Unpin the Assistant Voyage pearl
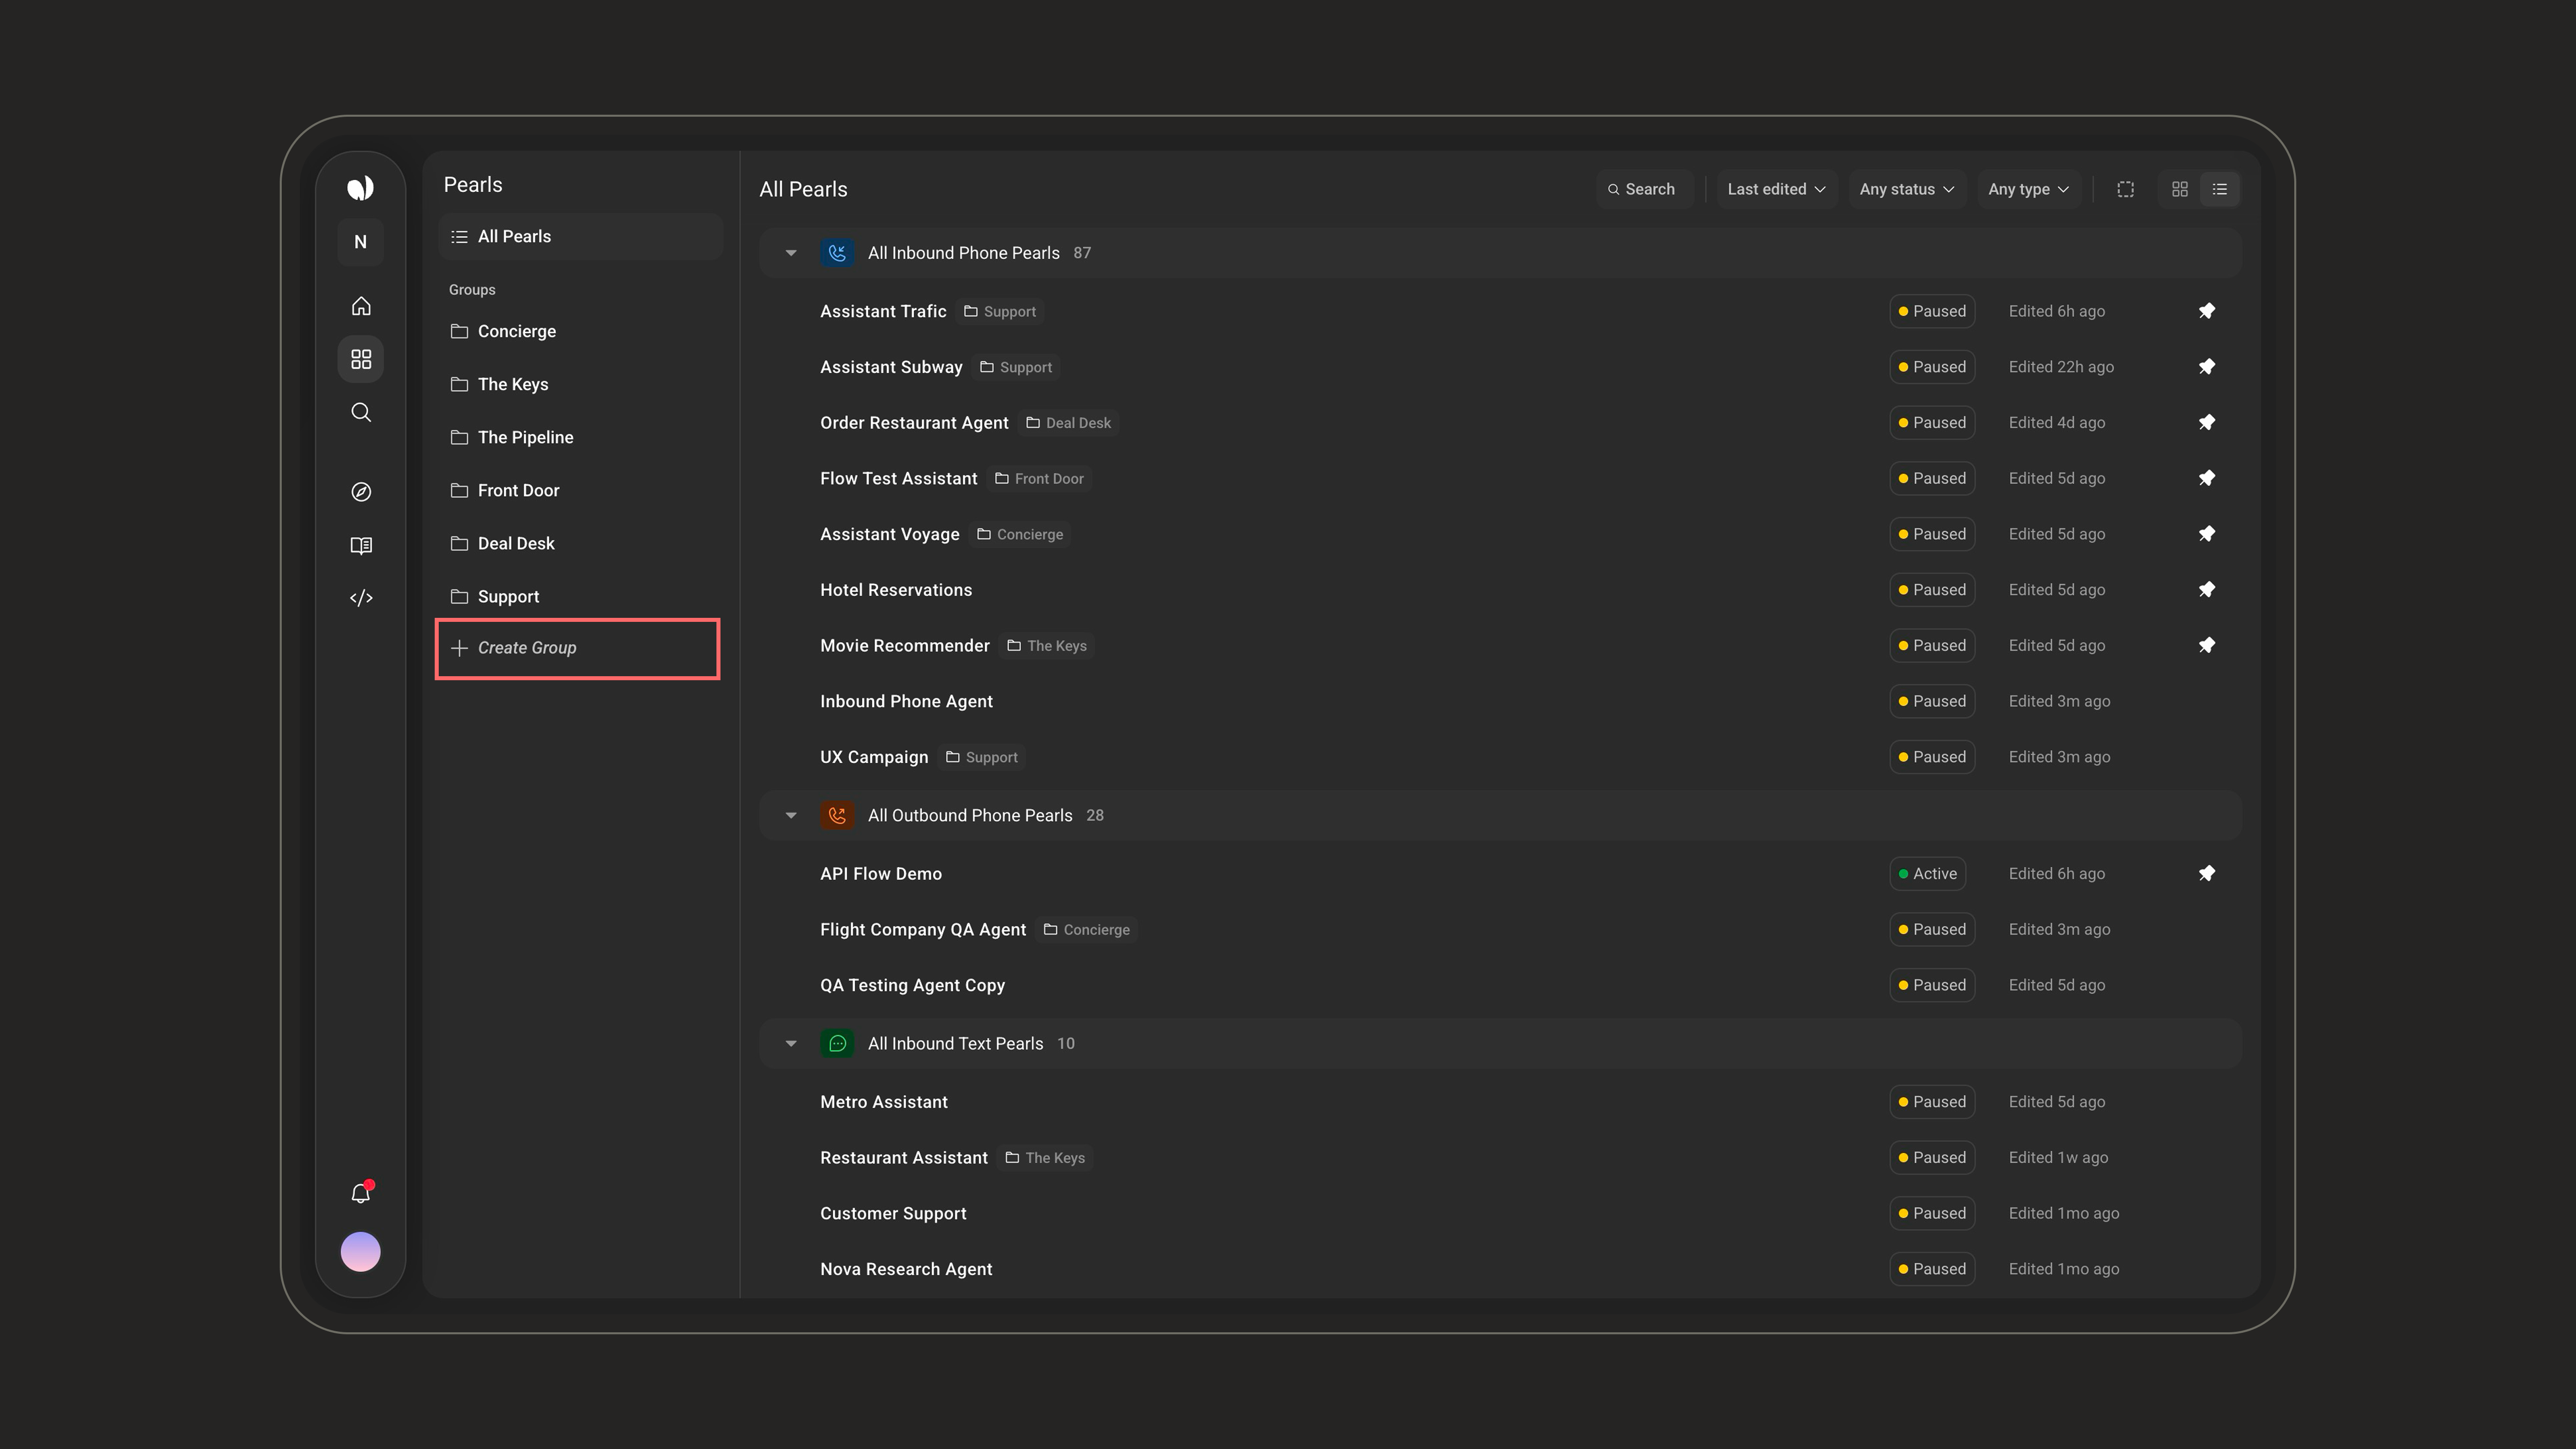The height and width of the screenshot is (1449, 2576). point(2207,534)
